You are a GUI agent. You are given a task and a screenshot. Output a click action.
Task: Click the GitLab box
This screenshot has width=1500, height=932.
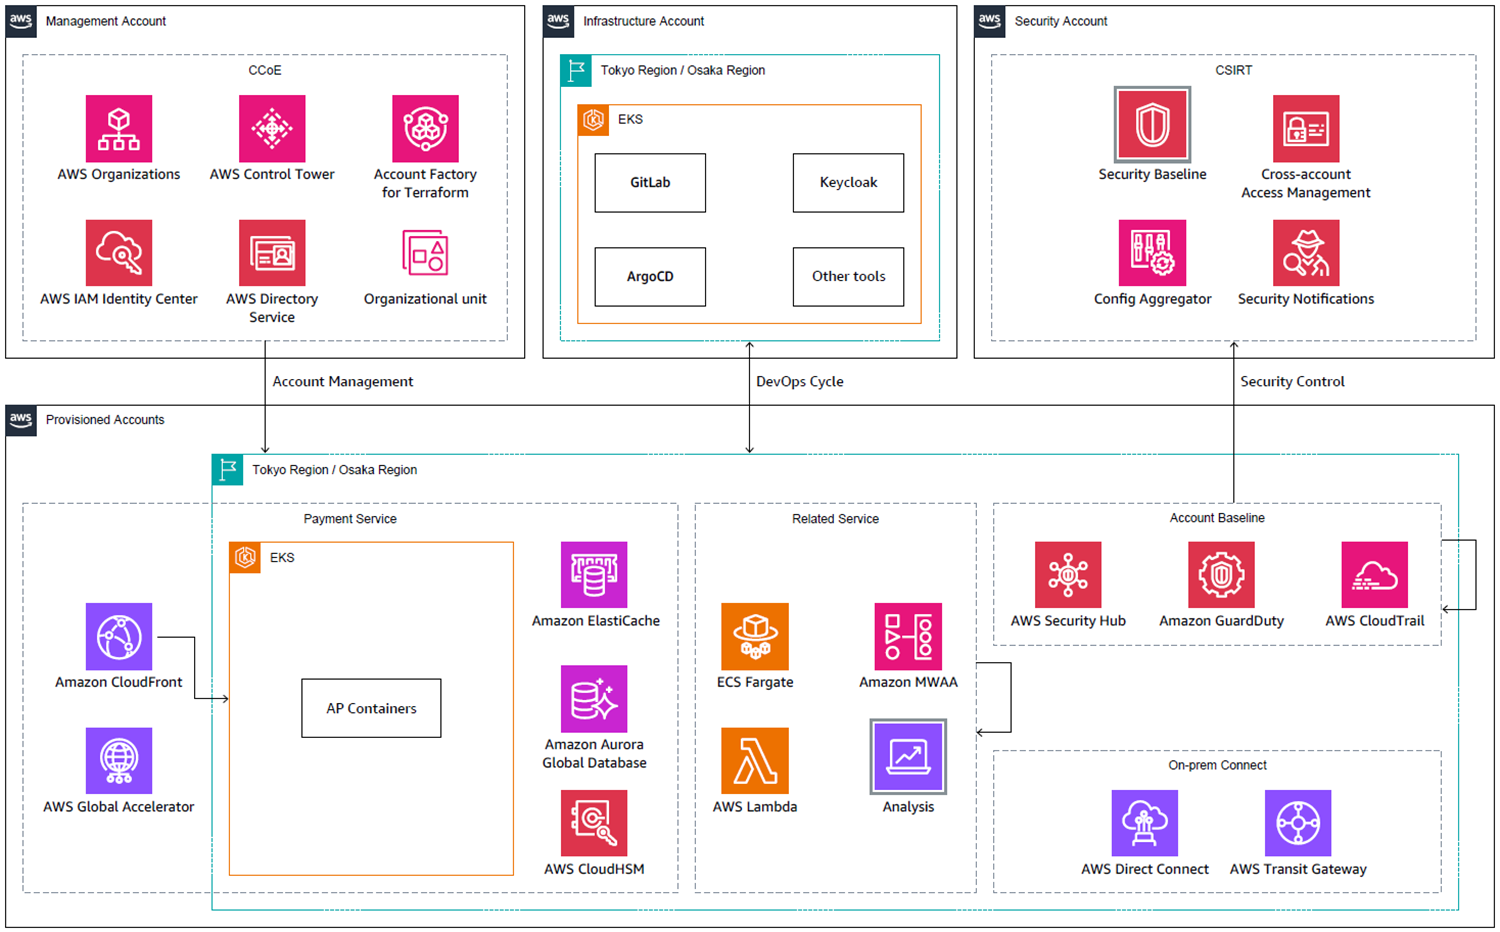click(650, 183)
